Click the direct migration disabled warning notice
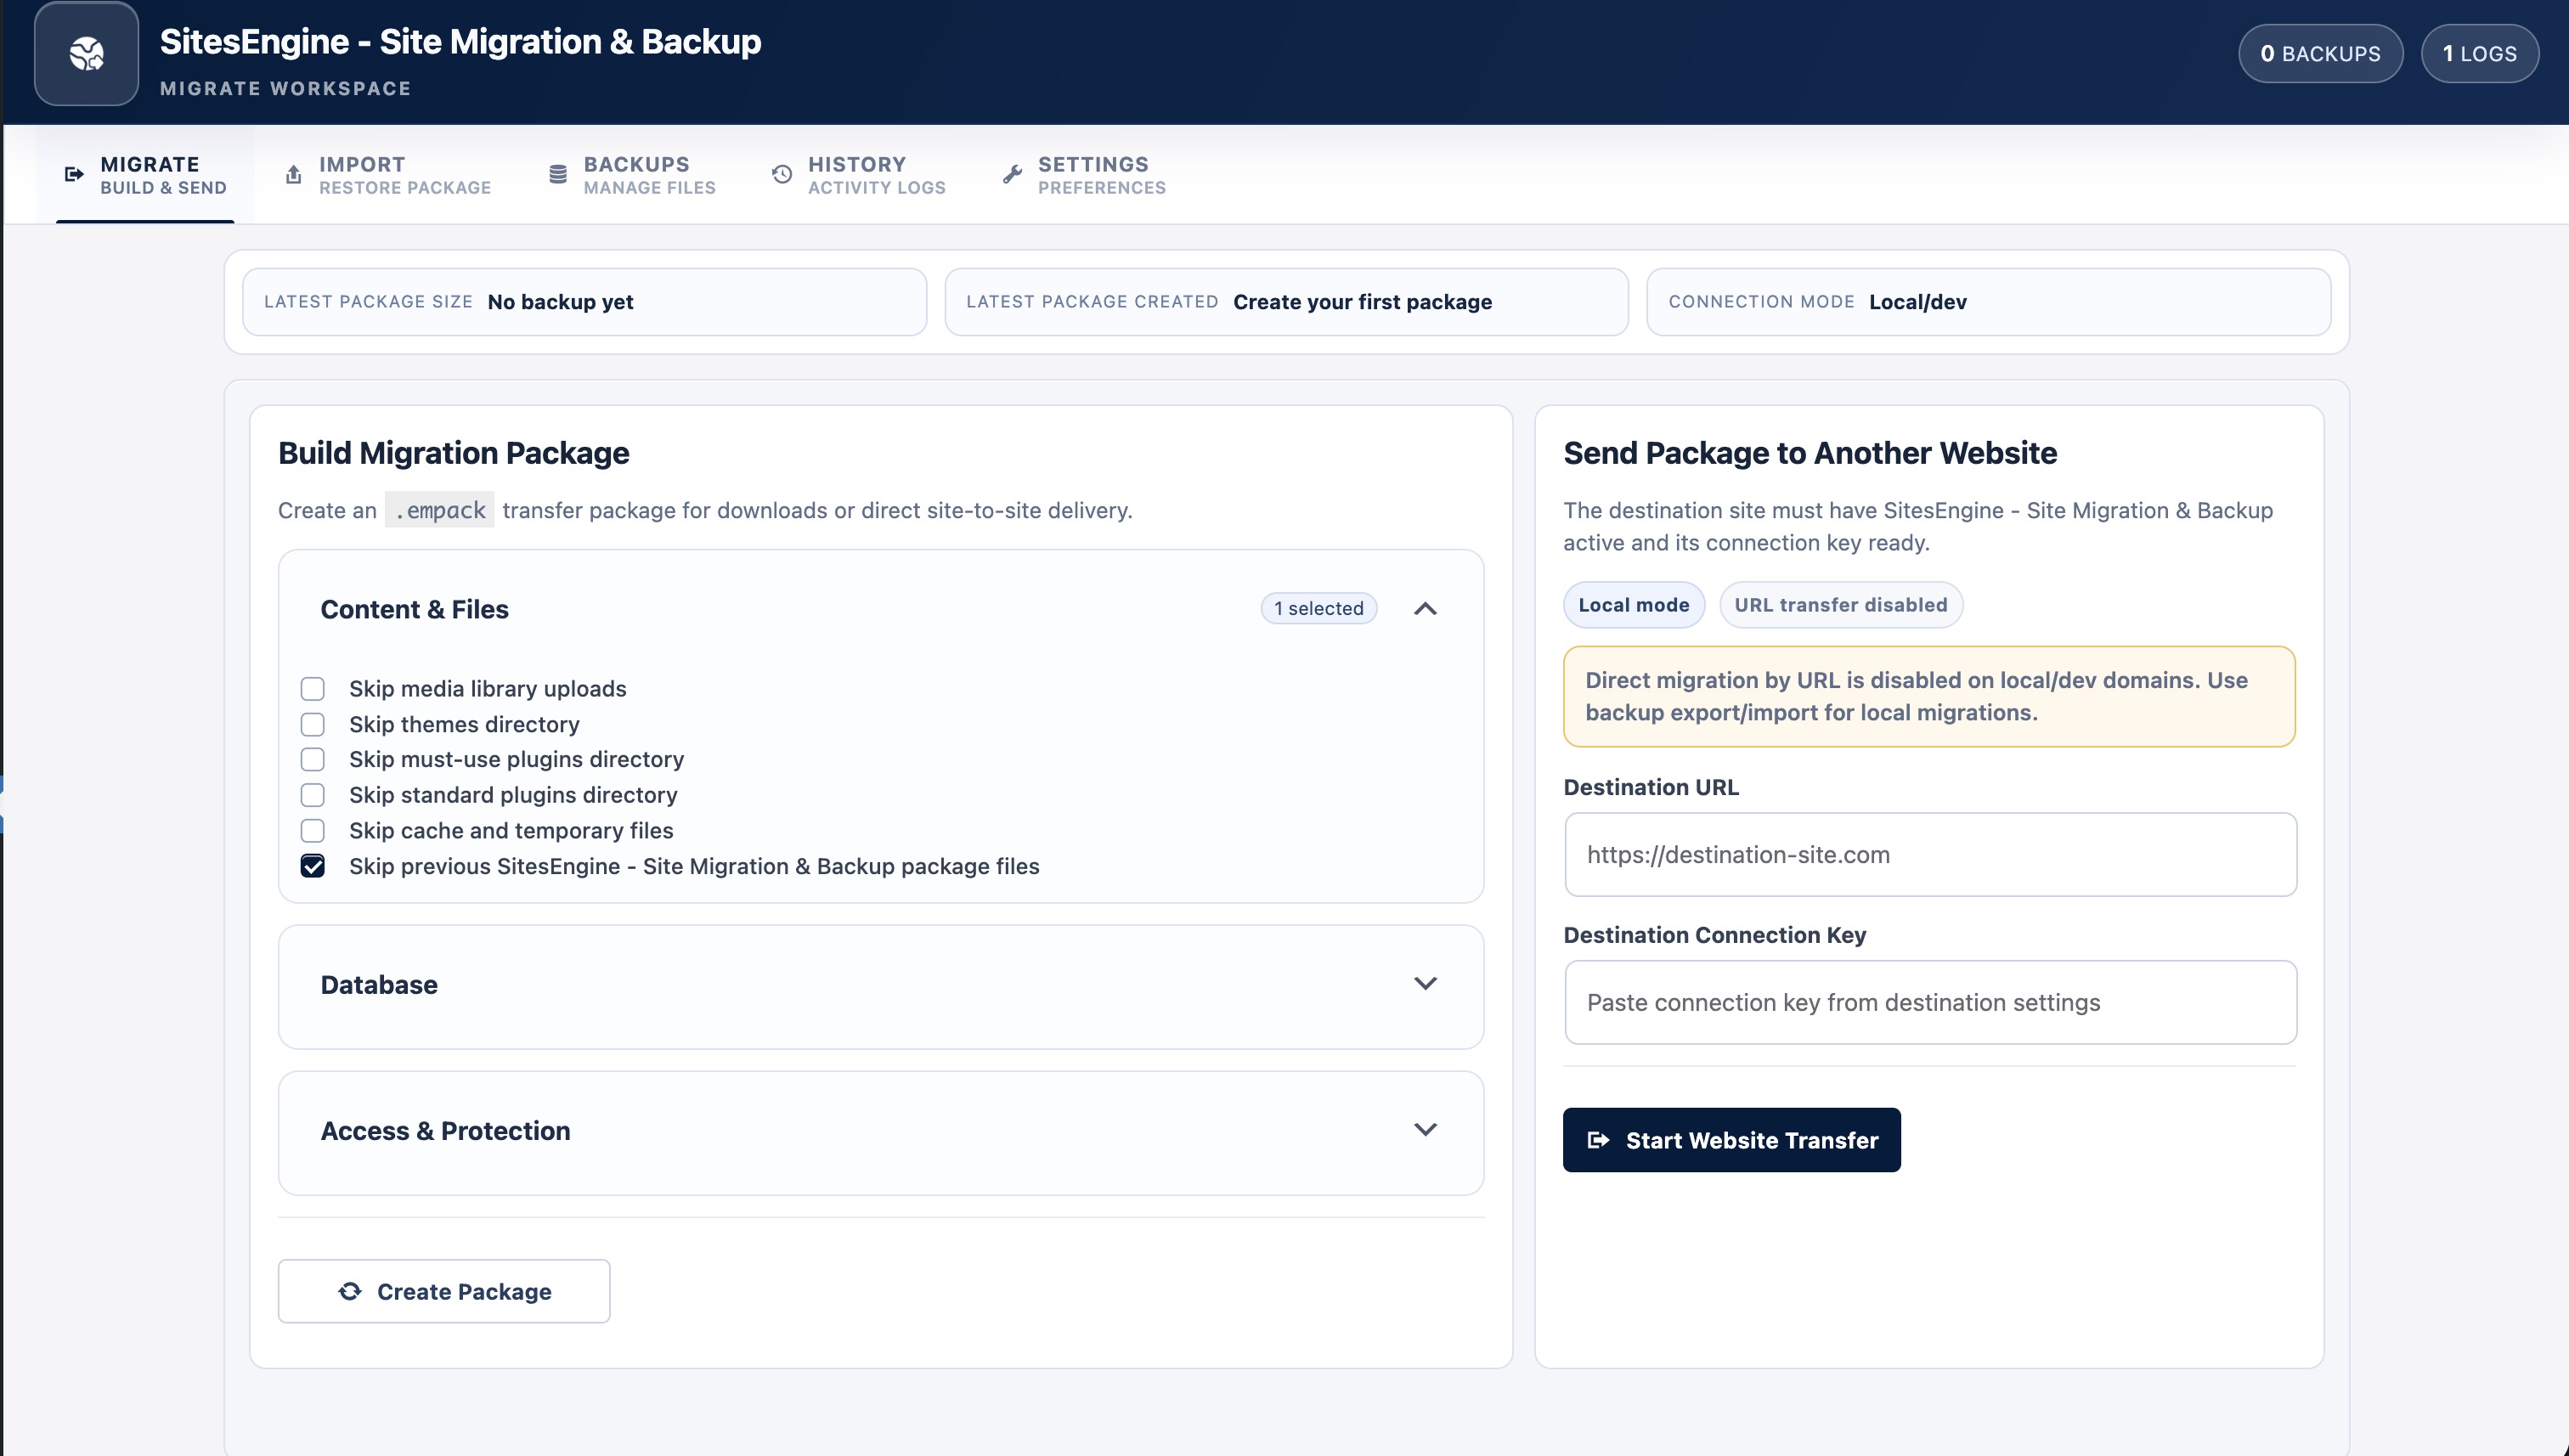This screenshot has height=1456, width=2569. [1929, 696]
